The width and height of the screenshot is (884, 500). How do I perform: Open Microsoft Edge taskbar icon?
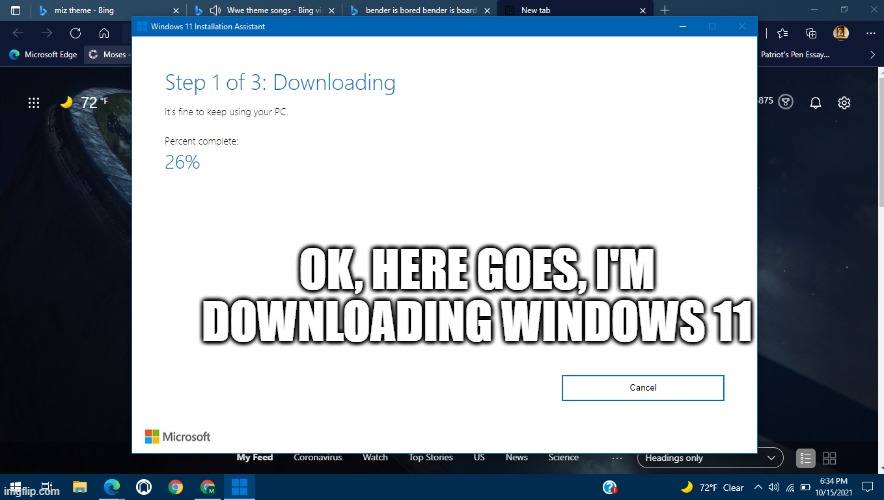coord(112,487)
